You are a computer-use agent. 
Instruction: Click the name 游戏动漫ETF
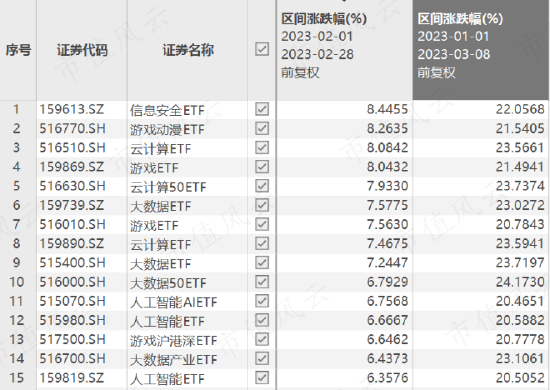167,130
